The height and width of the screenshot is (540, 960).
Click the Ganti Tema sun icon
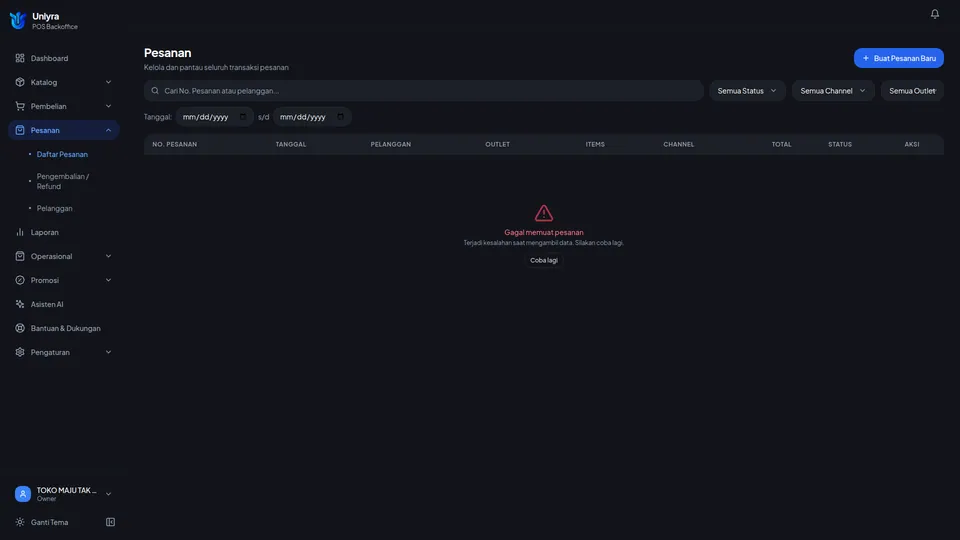20,522
